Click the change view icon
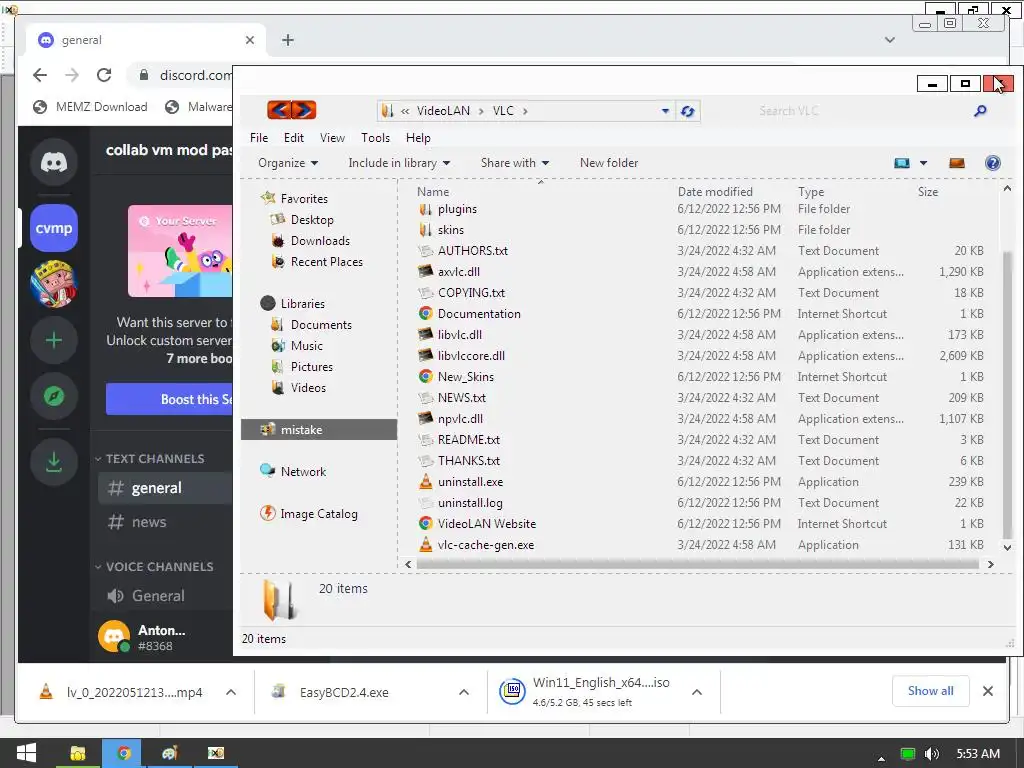The image size is (1024, 768). [902, 163]
